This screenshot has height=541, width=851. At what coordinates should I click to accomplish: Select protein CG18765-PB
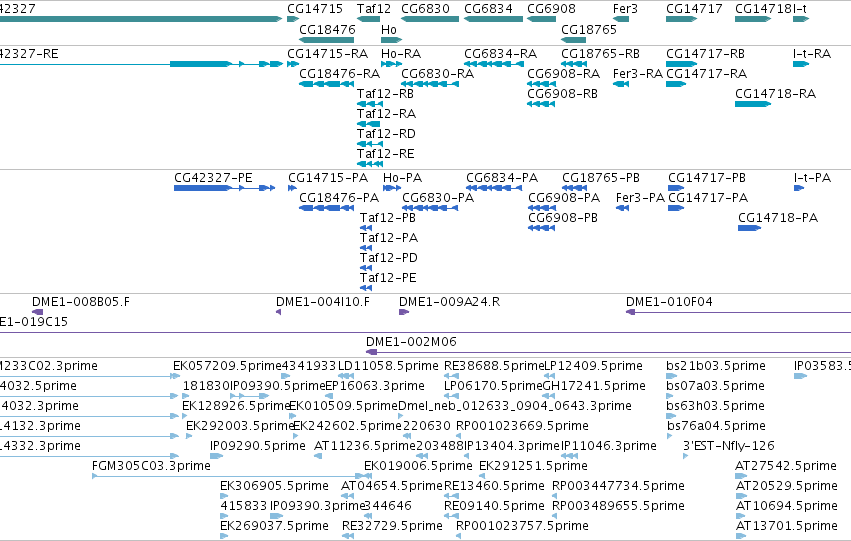pyautogui.click(x=601, y=178)
